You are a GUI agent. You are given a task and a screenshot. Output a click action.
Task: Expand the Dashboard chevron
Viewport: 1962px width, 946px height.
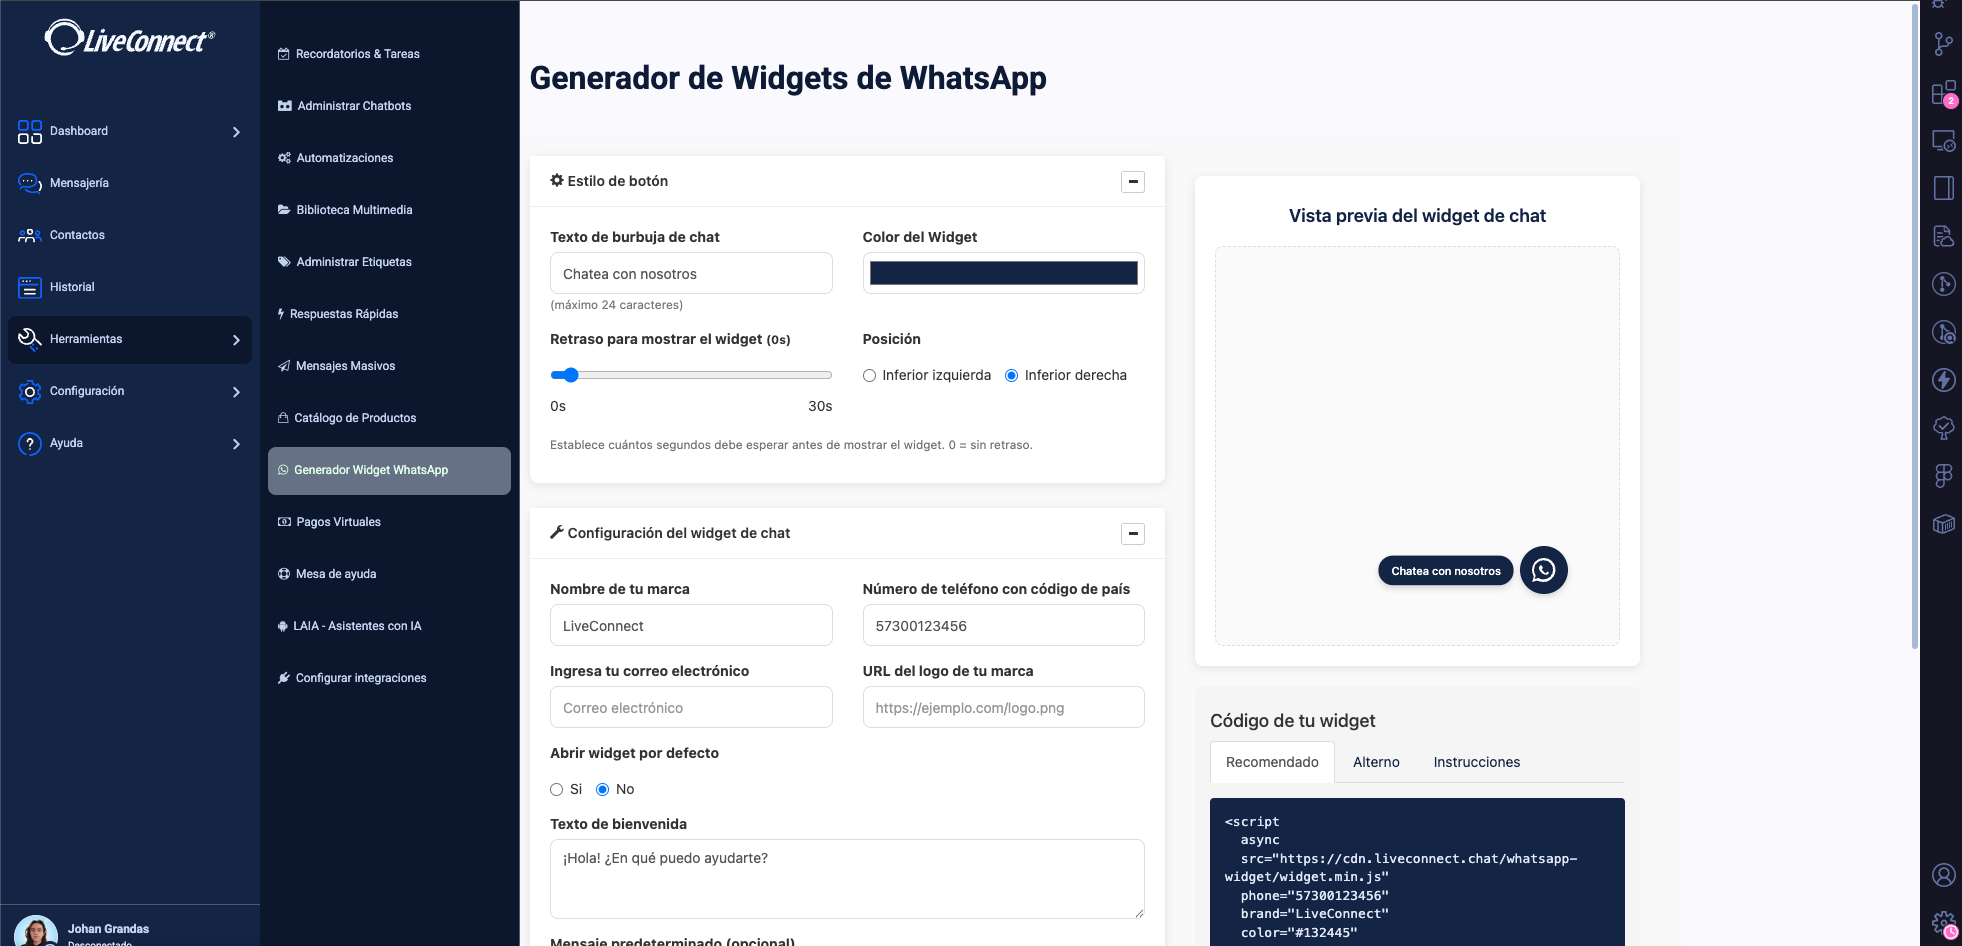(236, 132)
